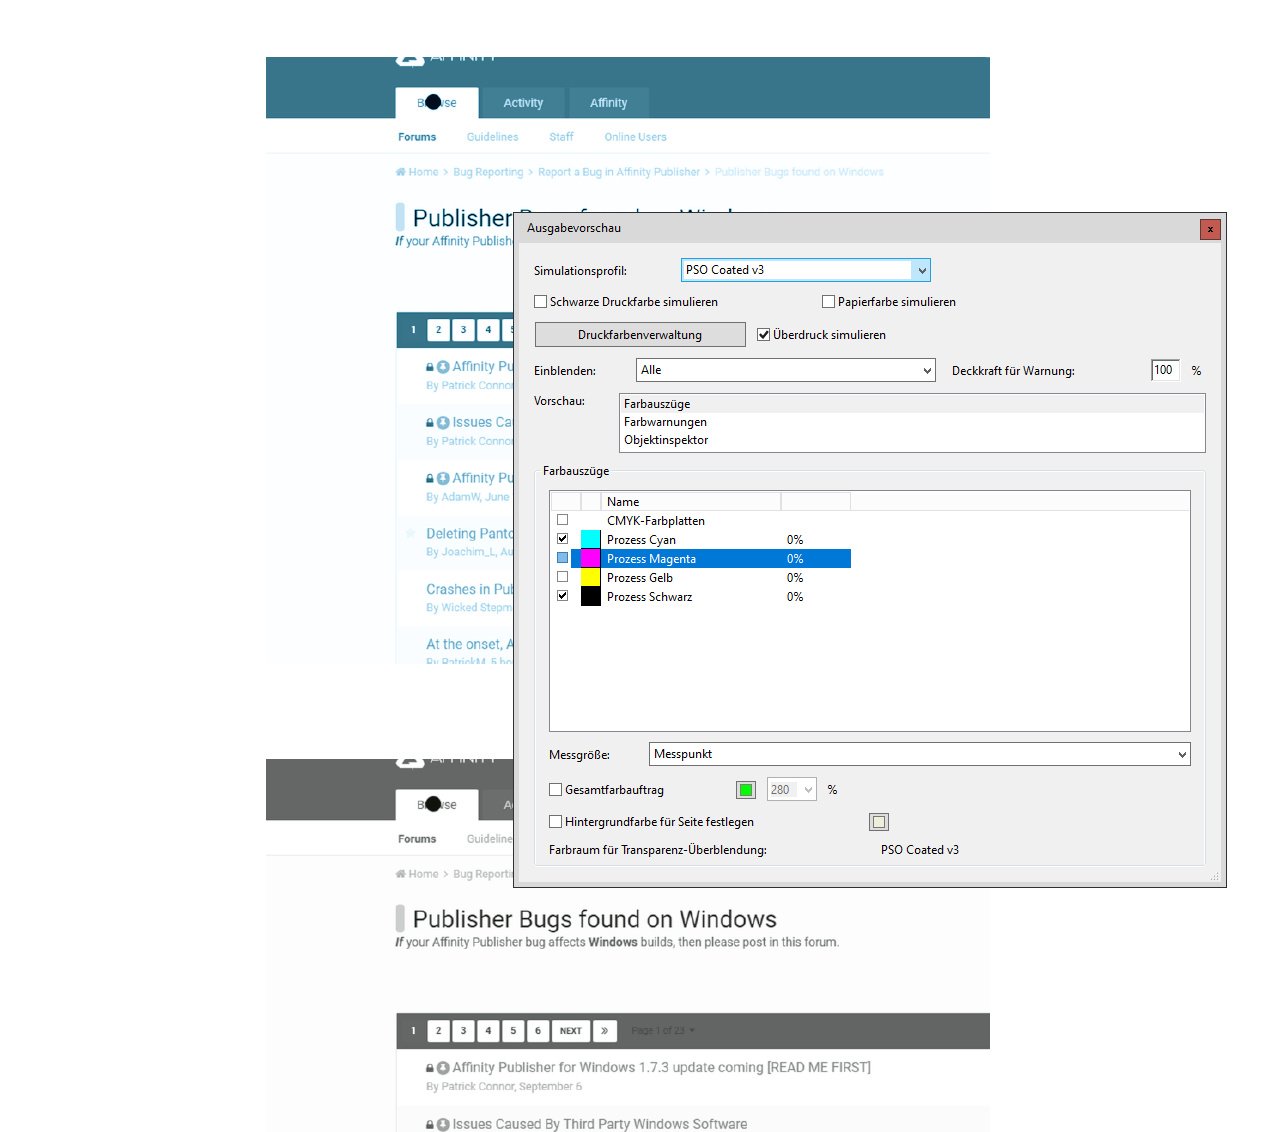Screen dimensions: 1287x1132
Task: Uncheck the Prozess Cyan plate checkbox
Action: pos(562,539)
